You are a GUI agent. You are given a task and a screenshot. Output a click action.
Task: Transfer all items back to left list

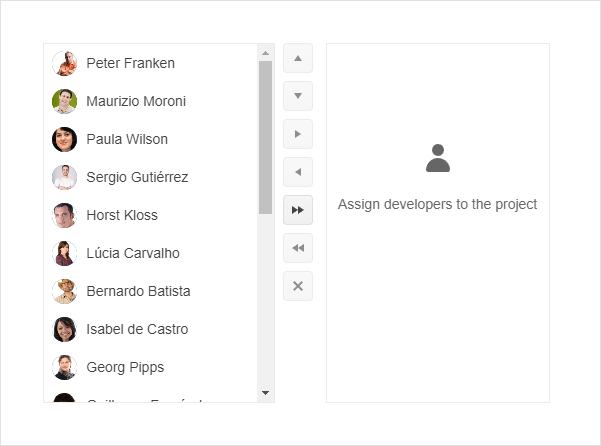click(298, 248)
